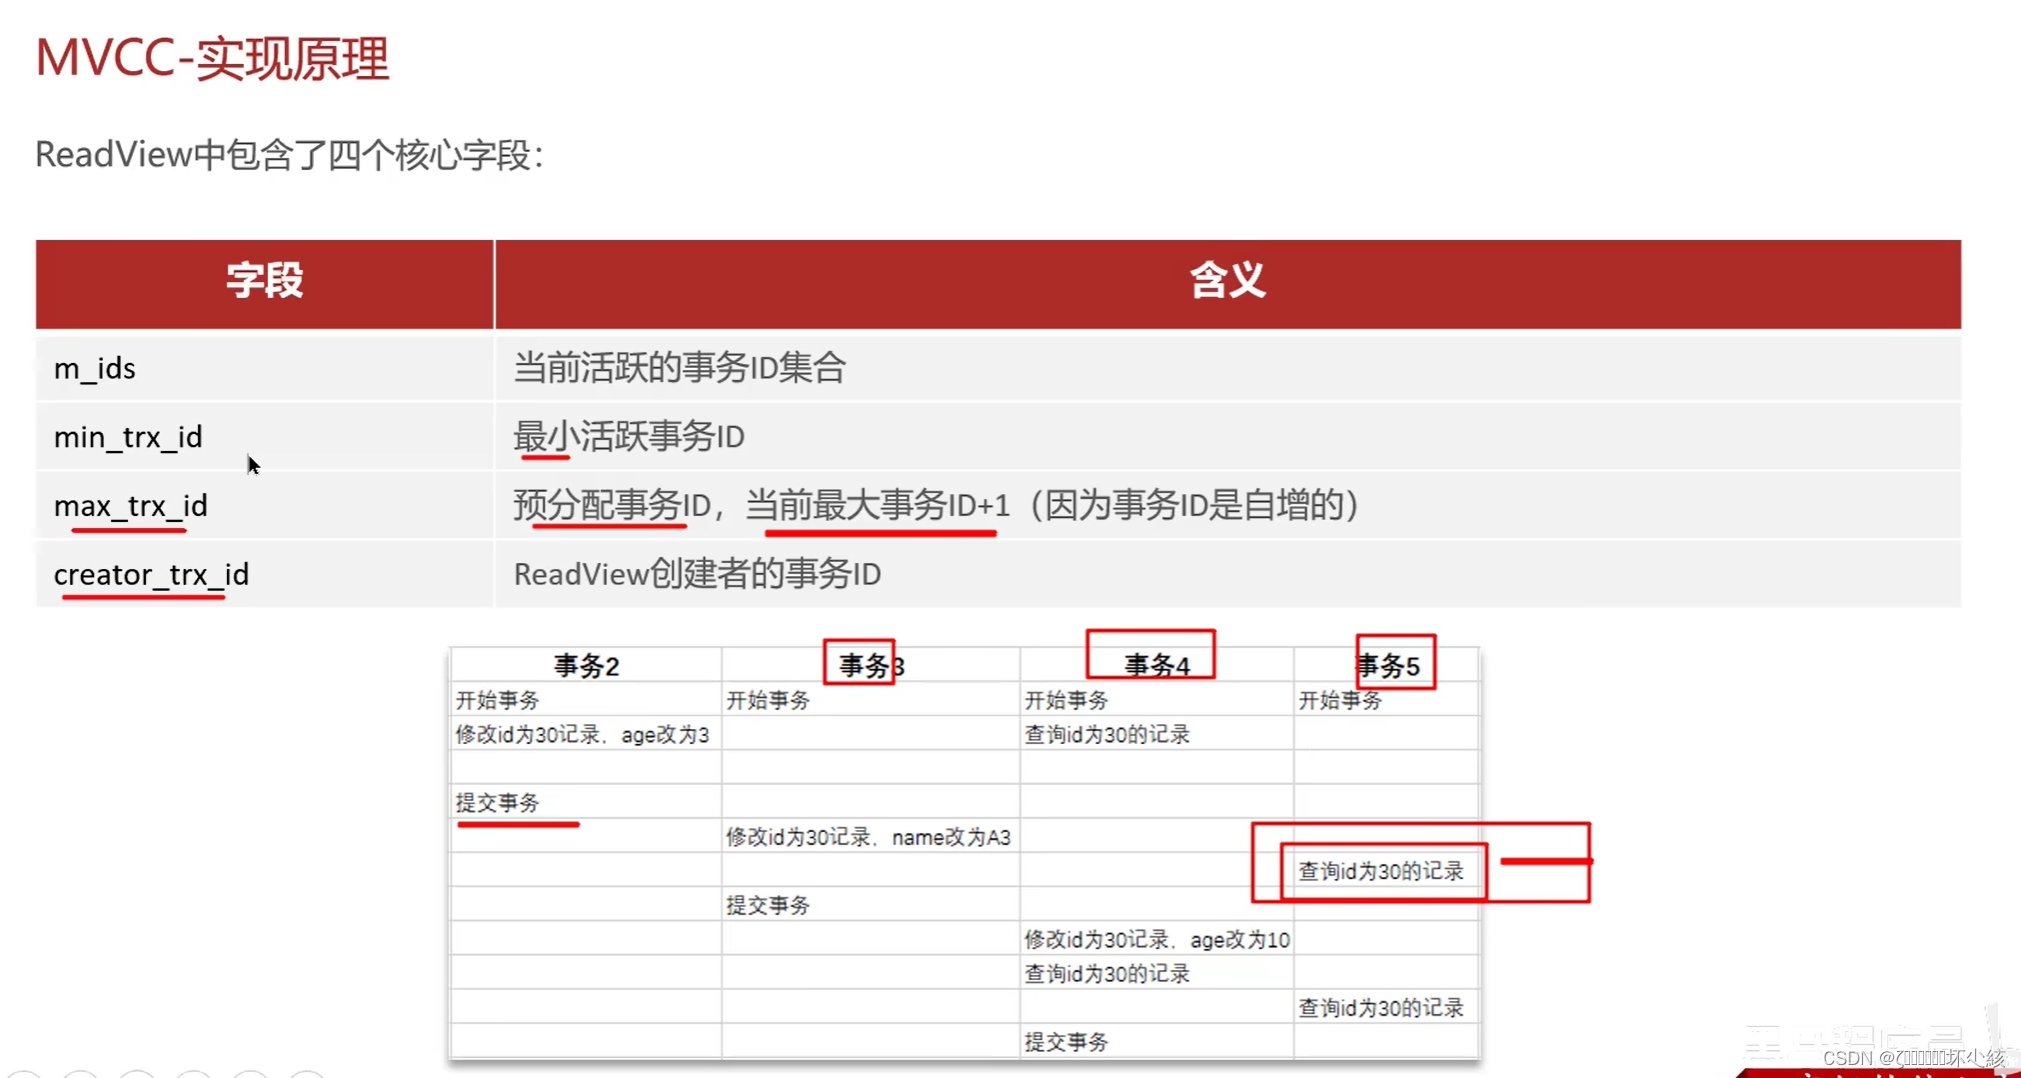Select the "m_ids" field cell

265,369
